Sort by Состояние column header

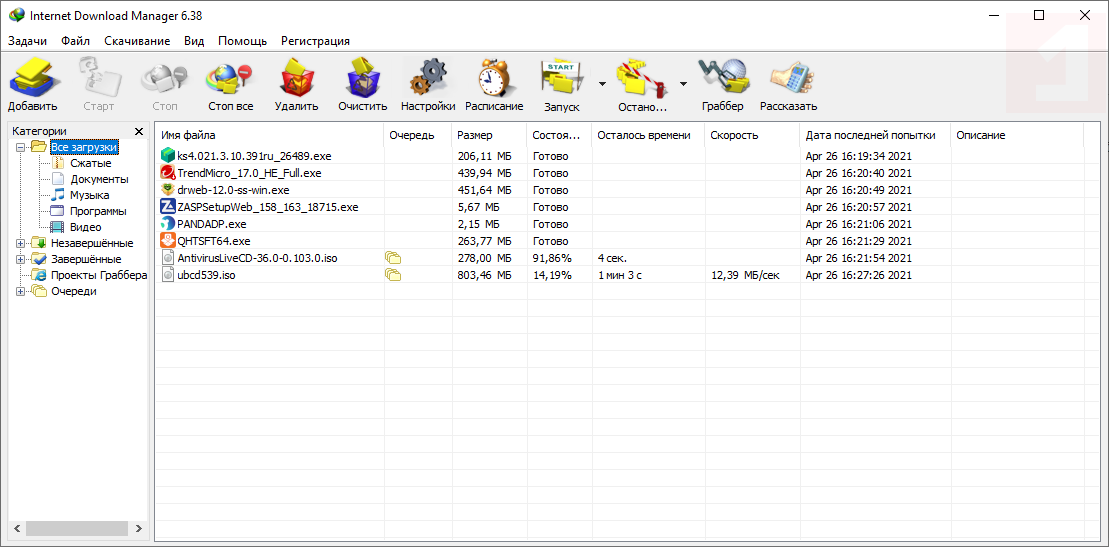tap(559, 135)
